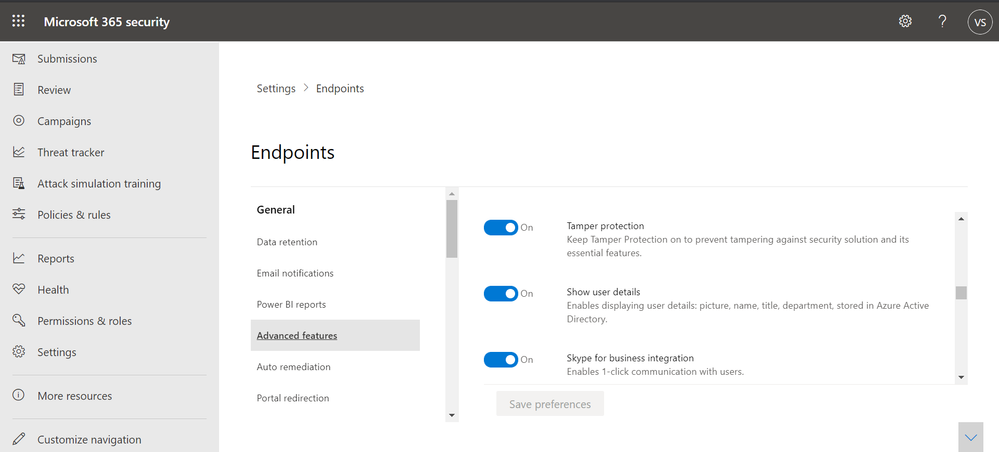Click the Threat tracker chart icon
The image size is (999, 452).
click(x=18, y=152)
